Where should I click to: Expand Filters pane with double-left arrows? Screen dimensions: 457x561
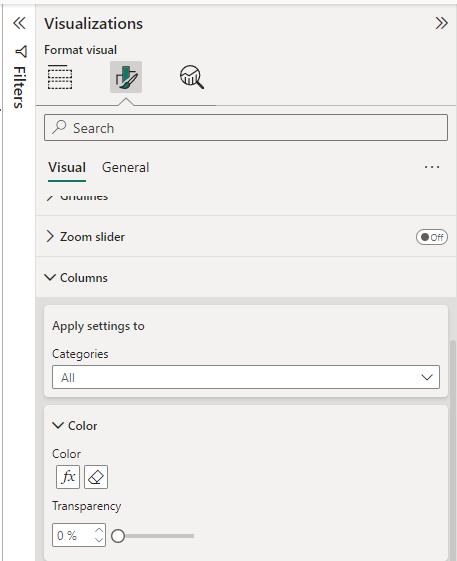point(19,23)
